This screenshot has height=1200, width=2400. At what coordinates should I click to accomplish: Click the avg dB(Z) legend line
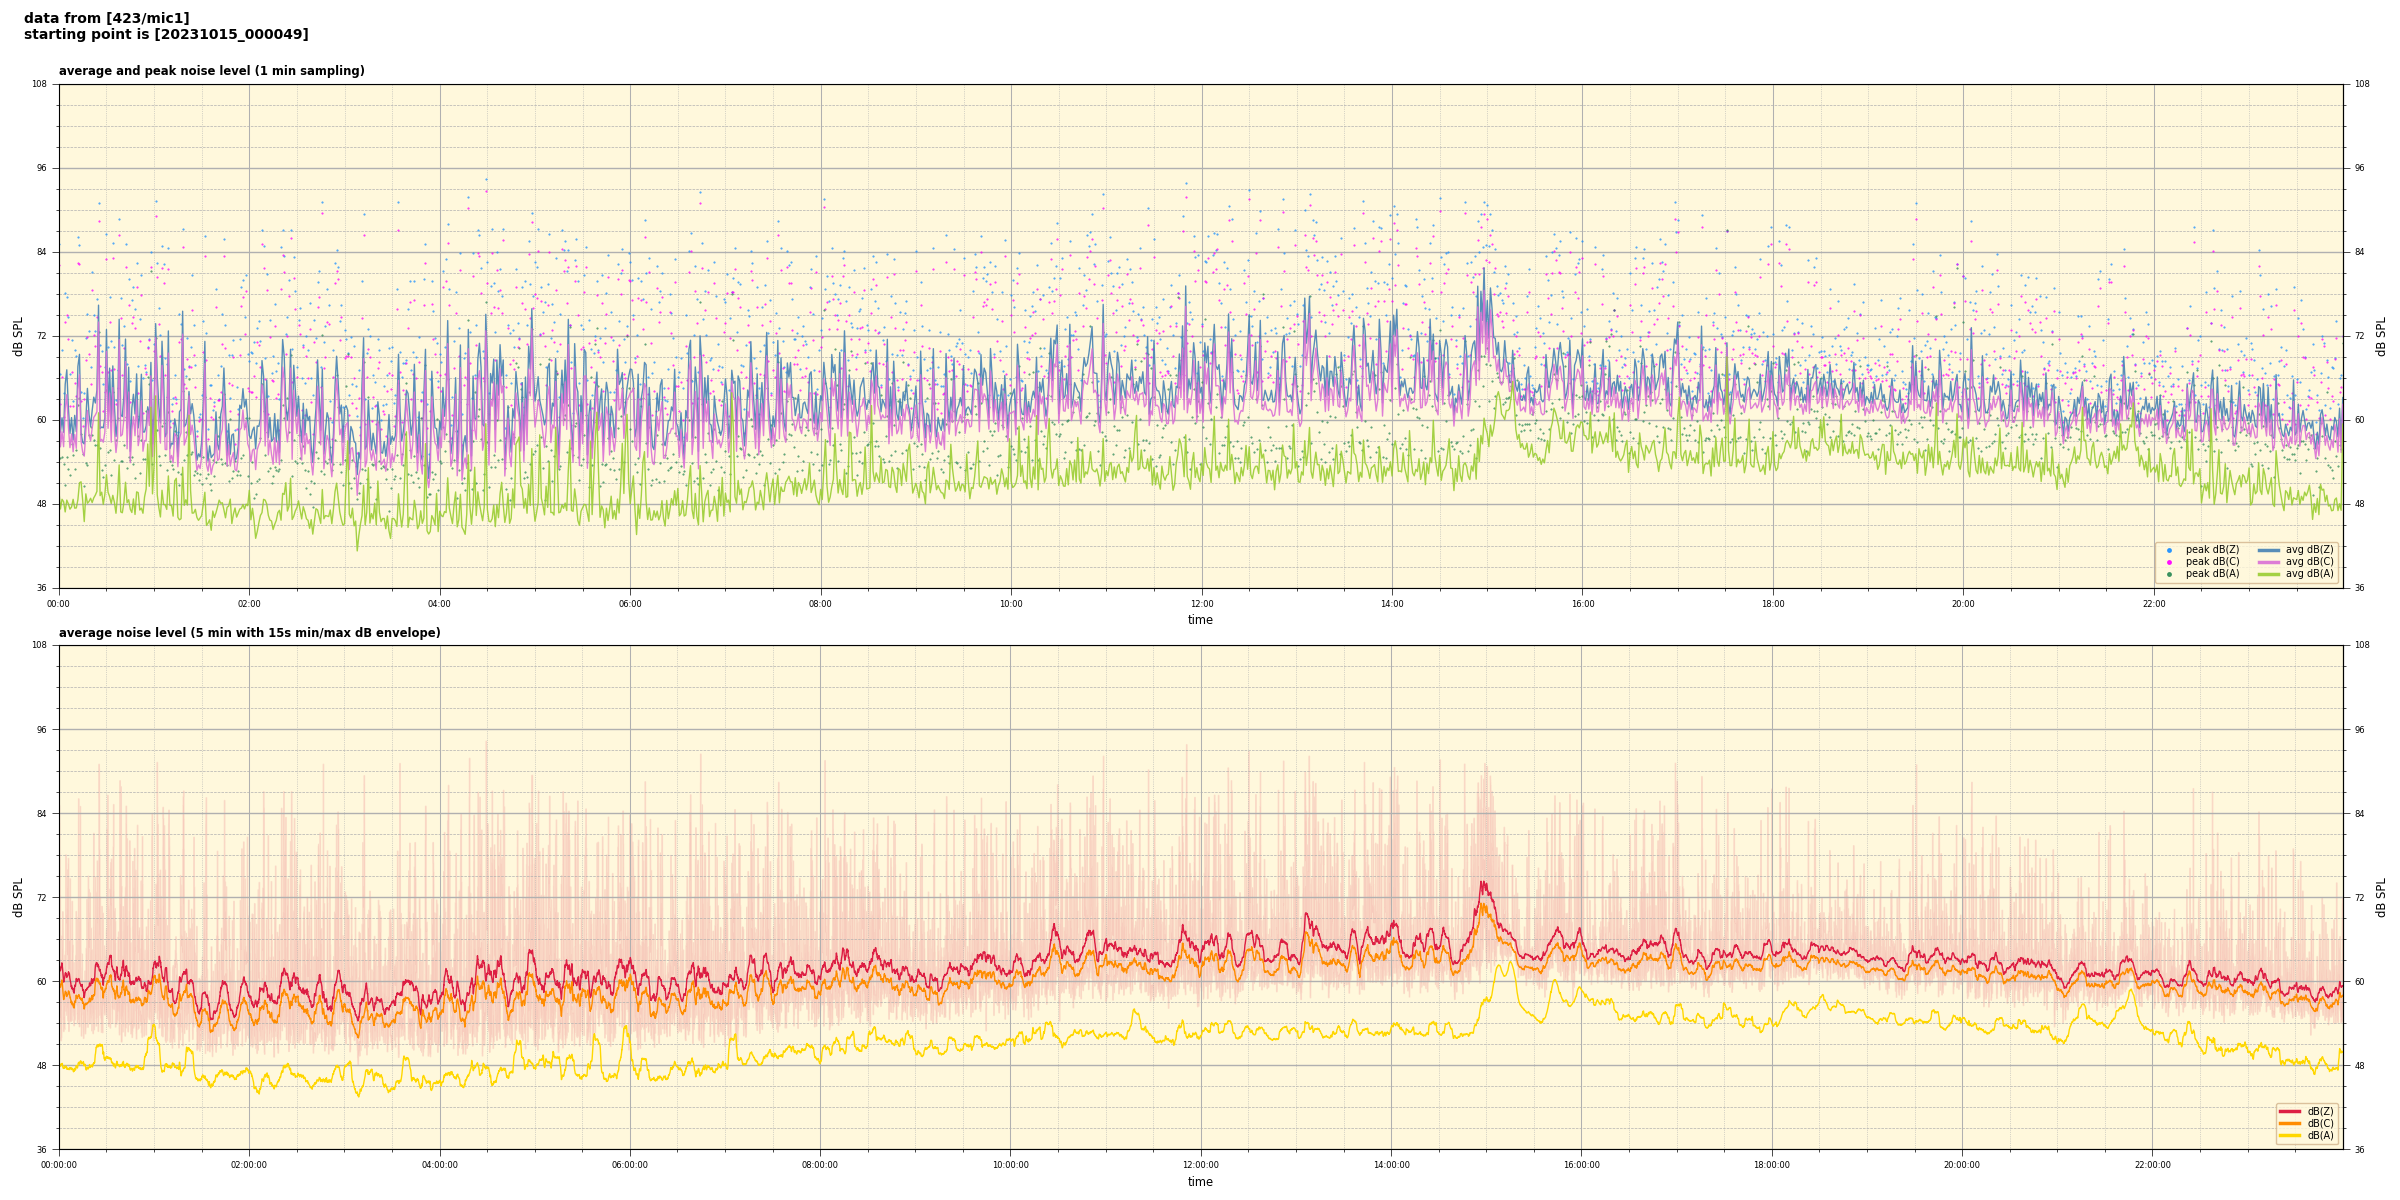pos(2269,550)
